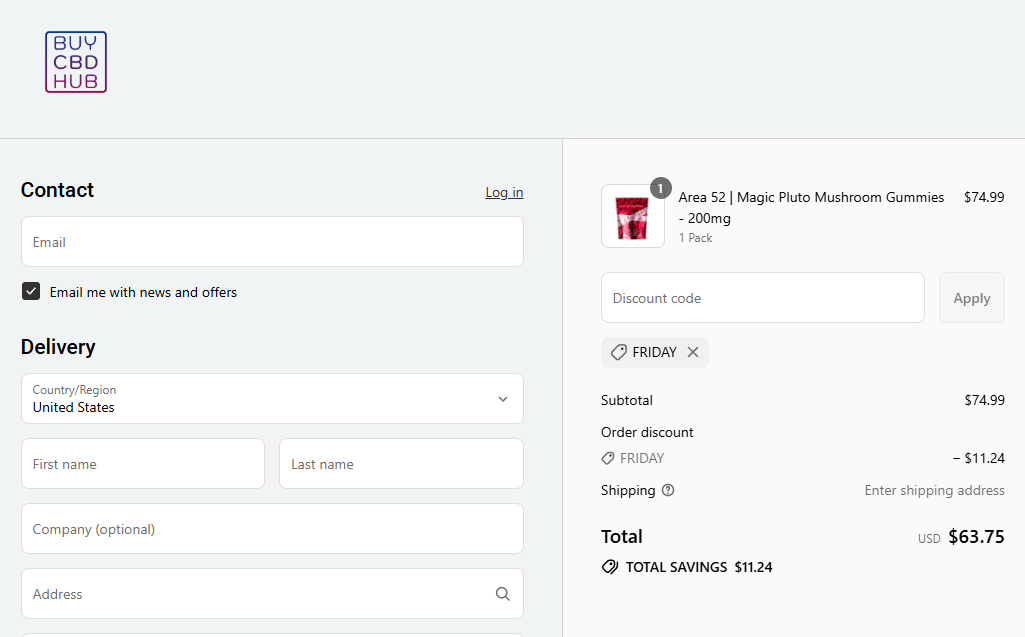
Task: Click the Apply discount button
Action: [x=971, y=298]
